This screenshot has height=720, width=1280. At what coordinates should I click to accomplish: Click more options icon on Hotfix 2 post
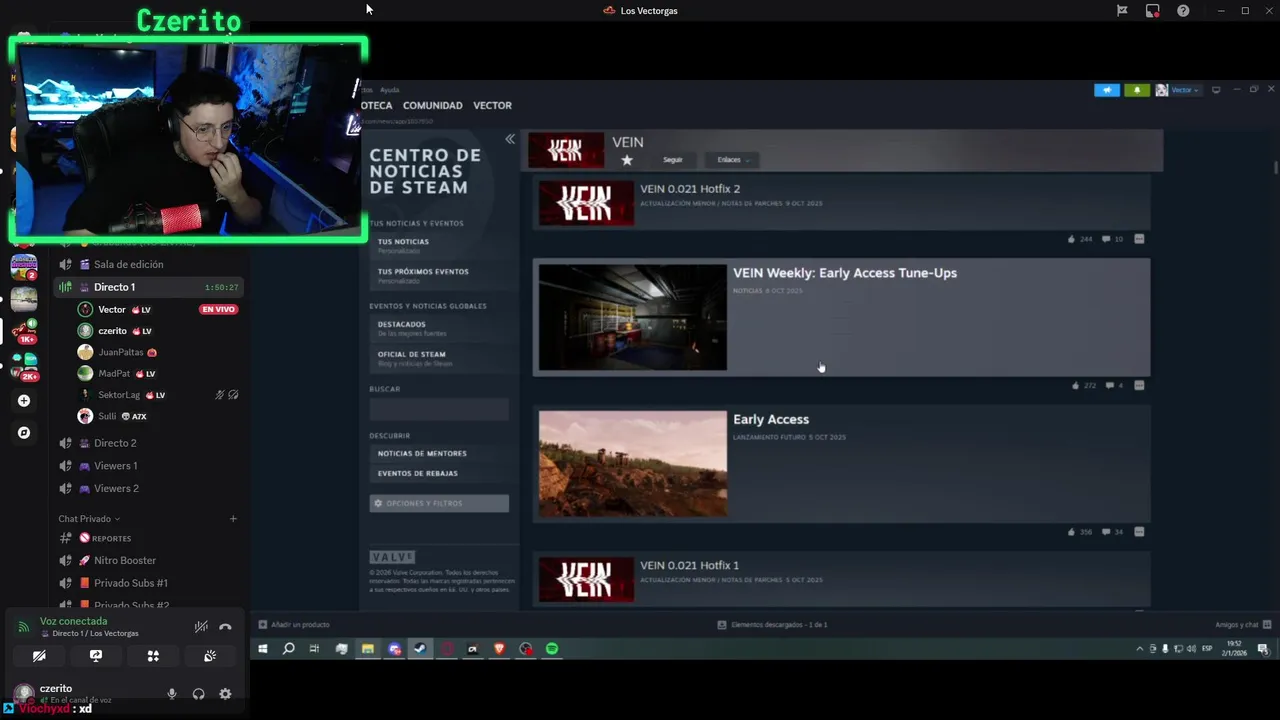coord(1139,239)
